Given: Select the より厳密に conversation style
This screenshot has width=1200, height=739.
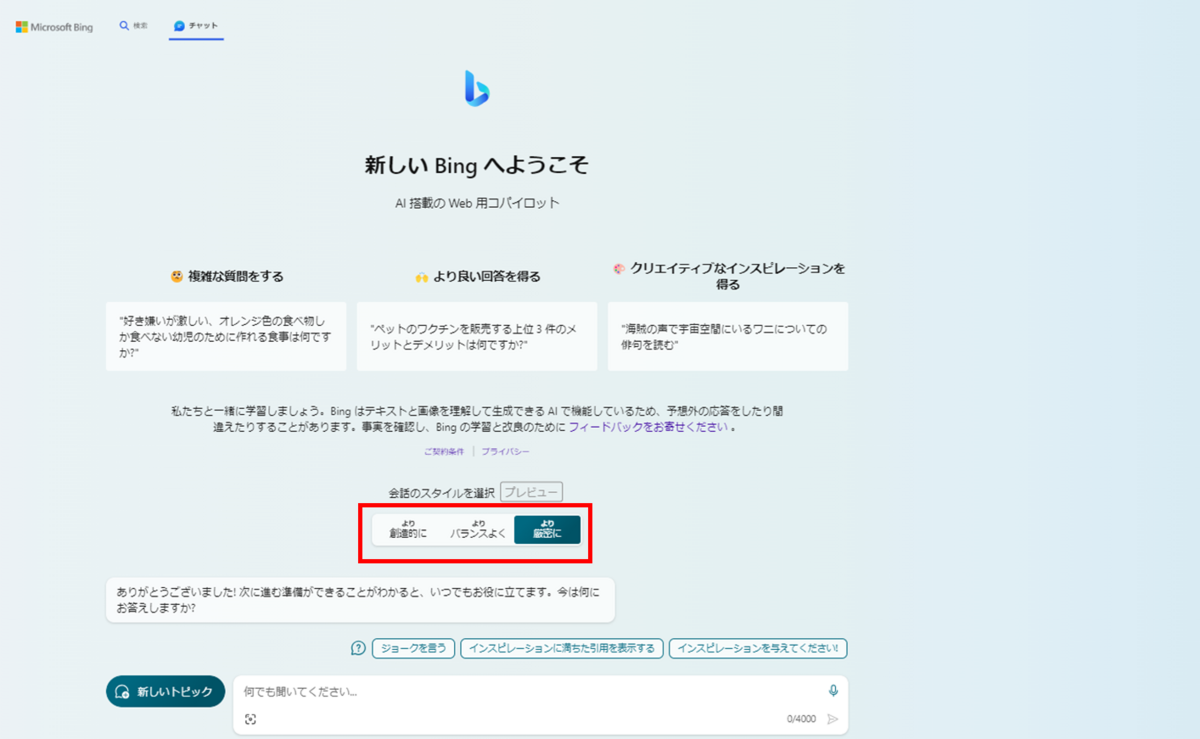Looking at the screenshot, I should [547, 530].
